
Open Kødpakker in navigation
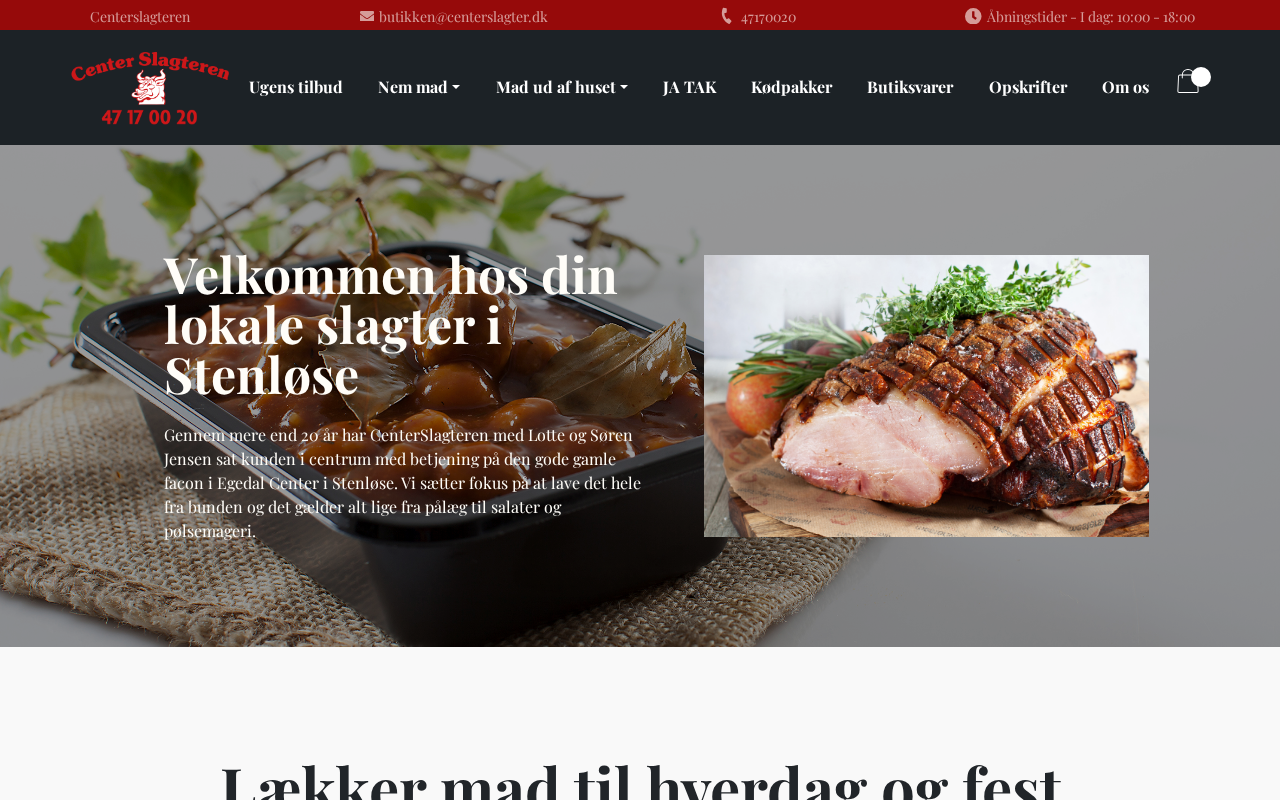pos(792,87)
